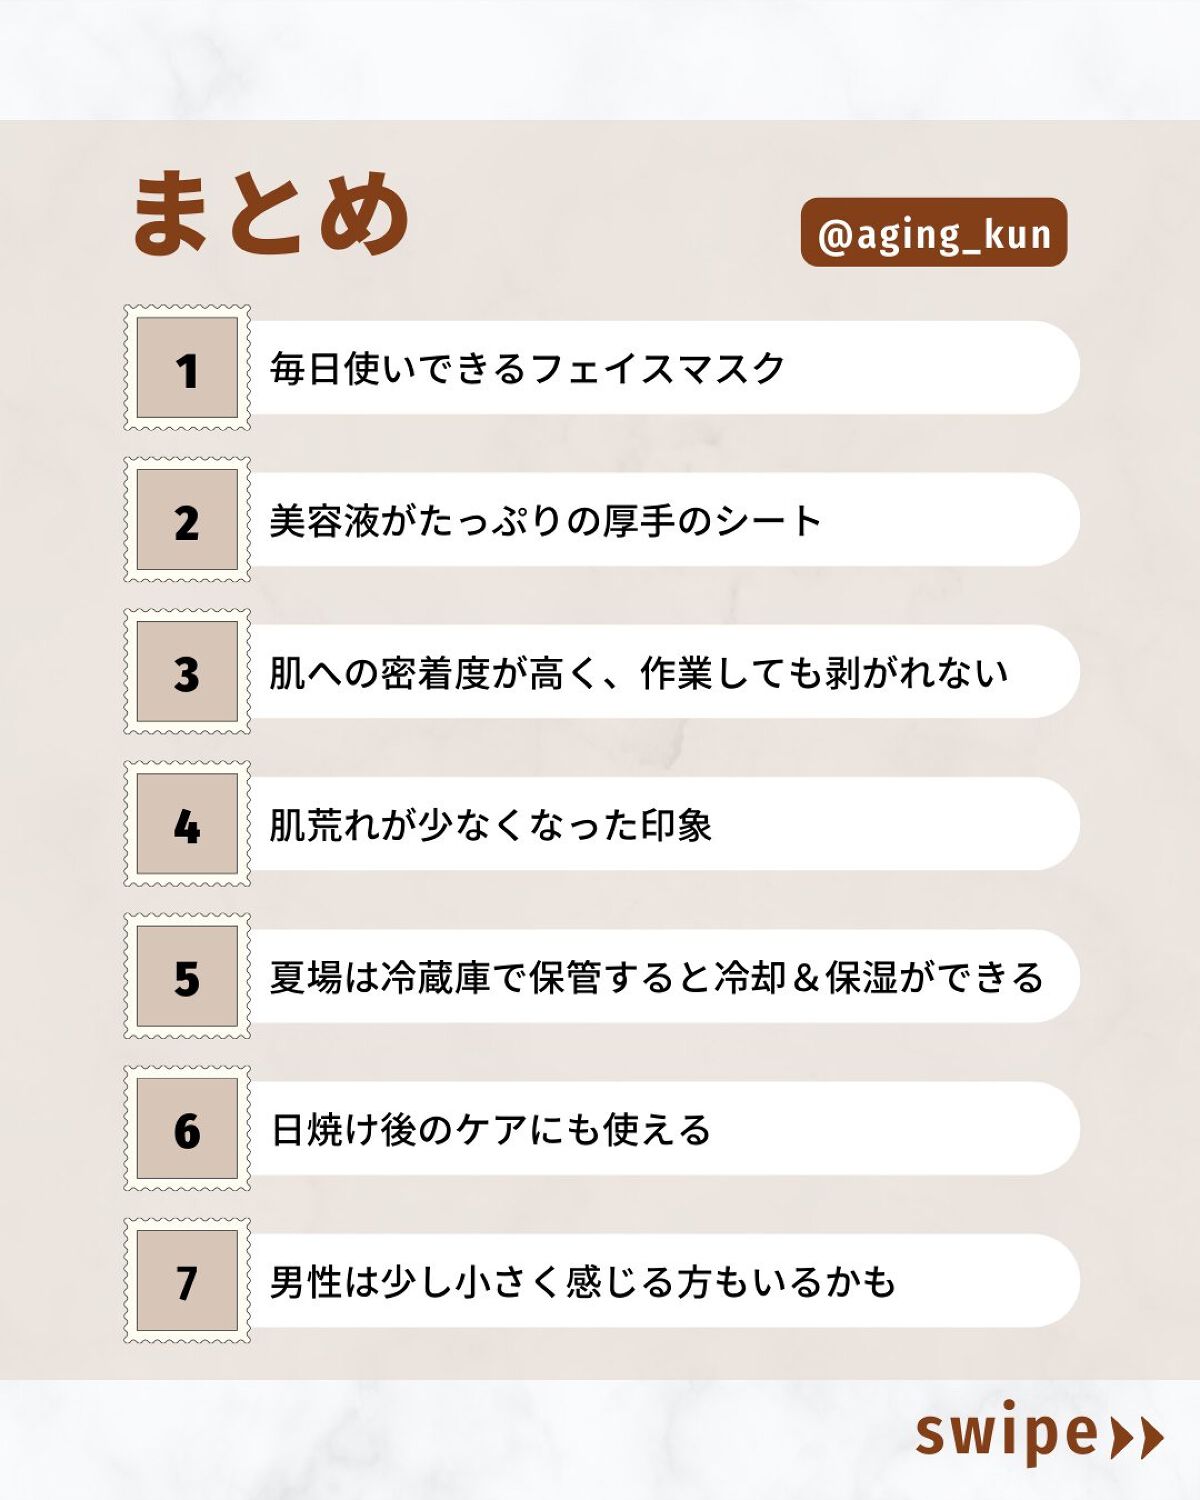Click the swipe text
Screen dimensions: 1200x1500
1006,1435
